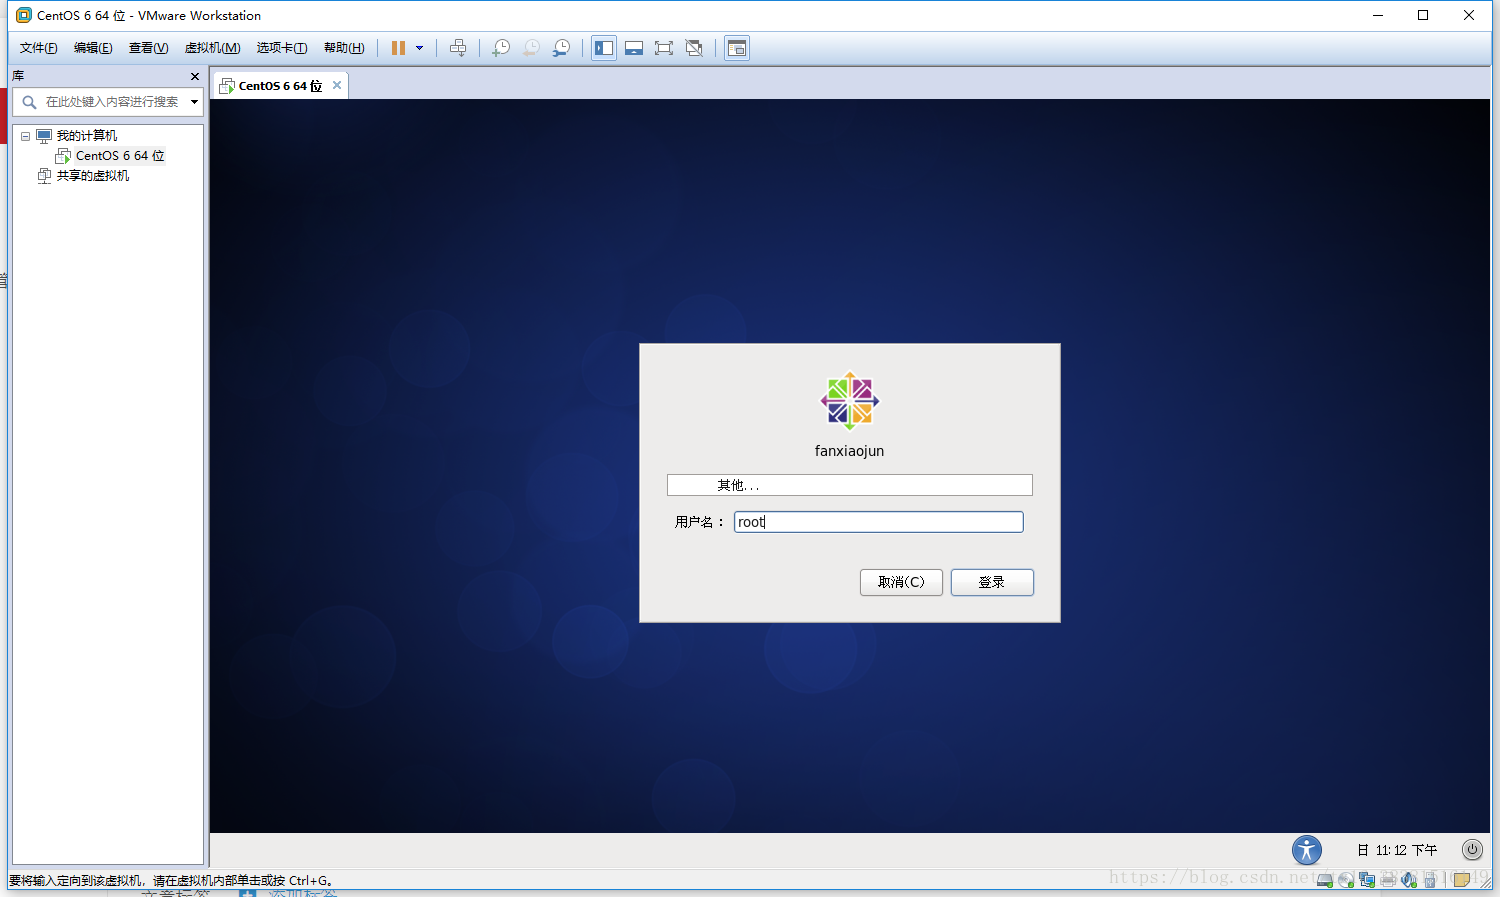The height and width of the screenshot is (897, 1500).
Task: Open the library search filter dropdown arrow
Action: click(x=194, y=102)
